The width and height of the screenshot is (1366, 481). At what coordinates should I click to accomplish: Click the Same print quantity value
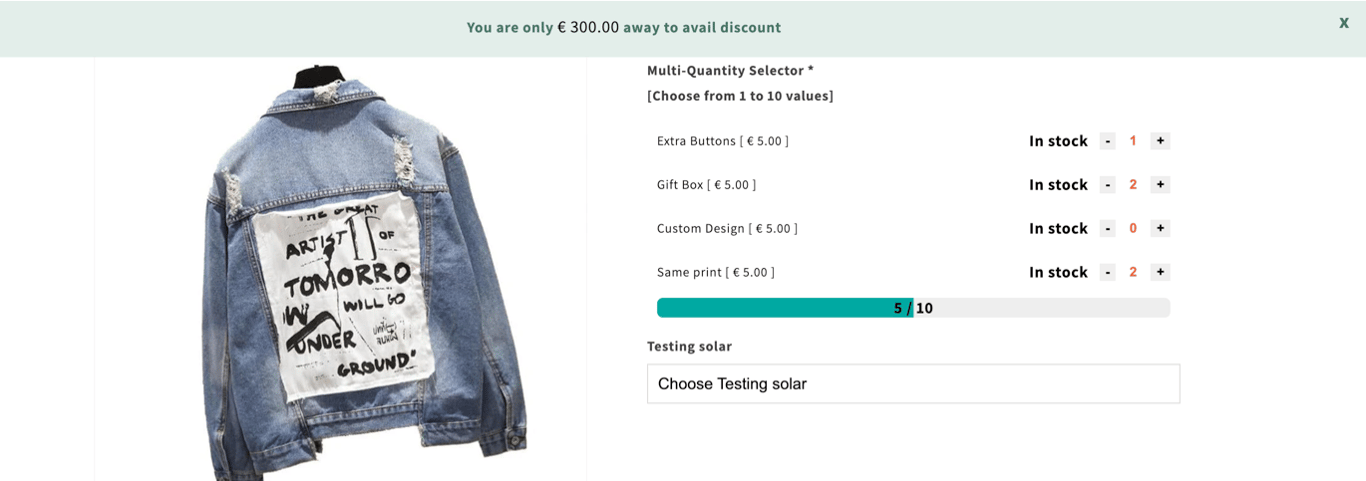pos(1133,272)
